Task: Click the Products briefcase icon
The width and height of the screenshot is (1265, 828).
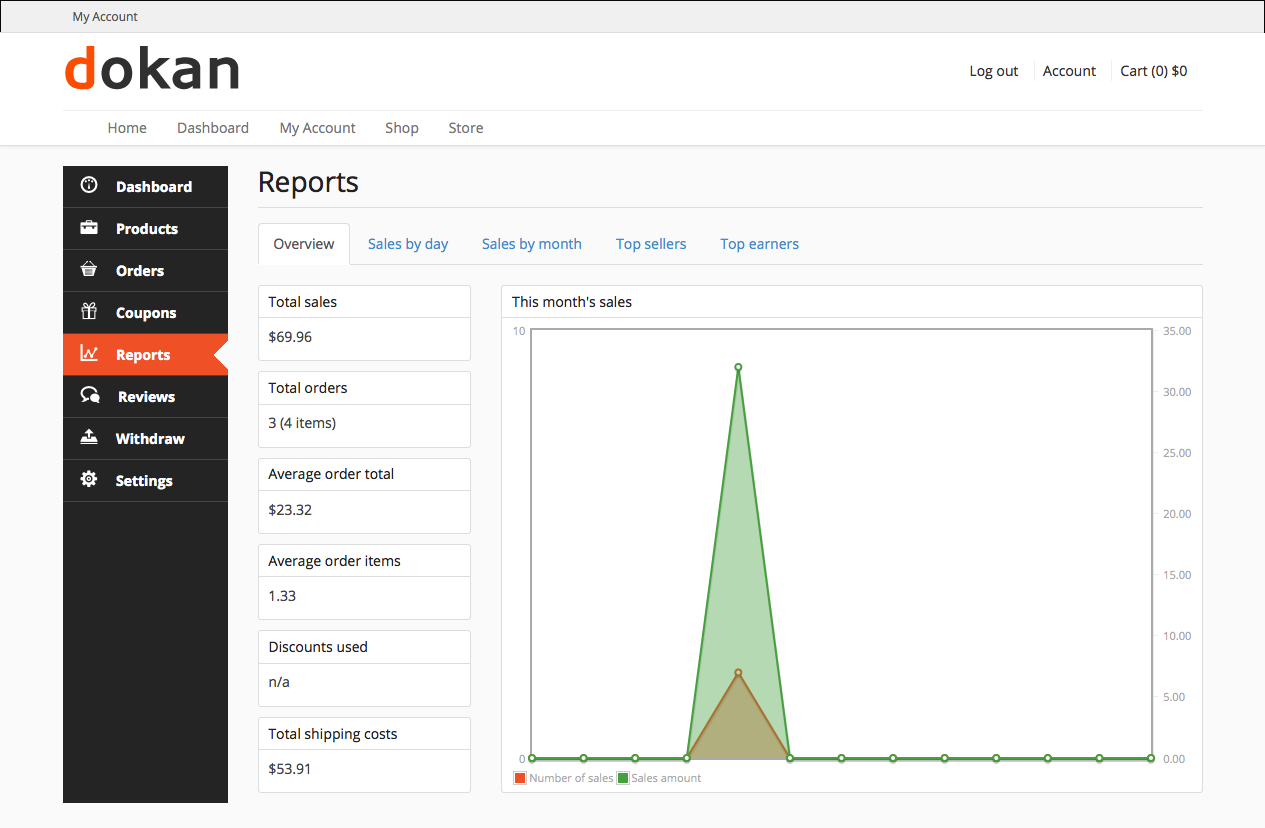Action: click(x=89, y=228)
